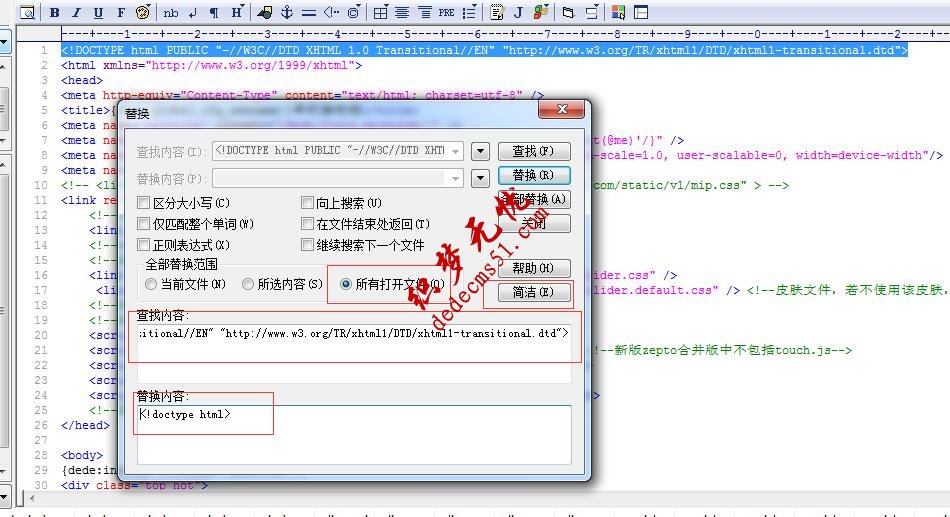
Task: Open the arrow button beside 查找内容 field
Action: tap(480, 151)
